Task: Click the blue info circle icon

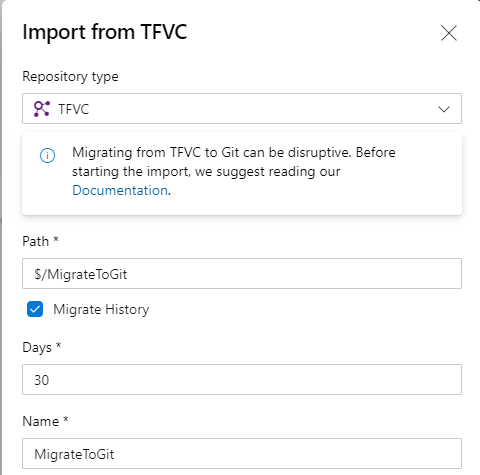Action: pyautogui.click(x=47, y=155)
